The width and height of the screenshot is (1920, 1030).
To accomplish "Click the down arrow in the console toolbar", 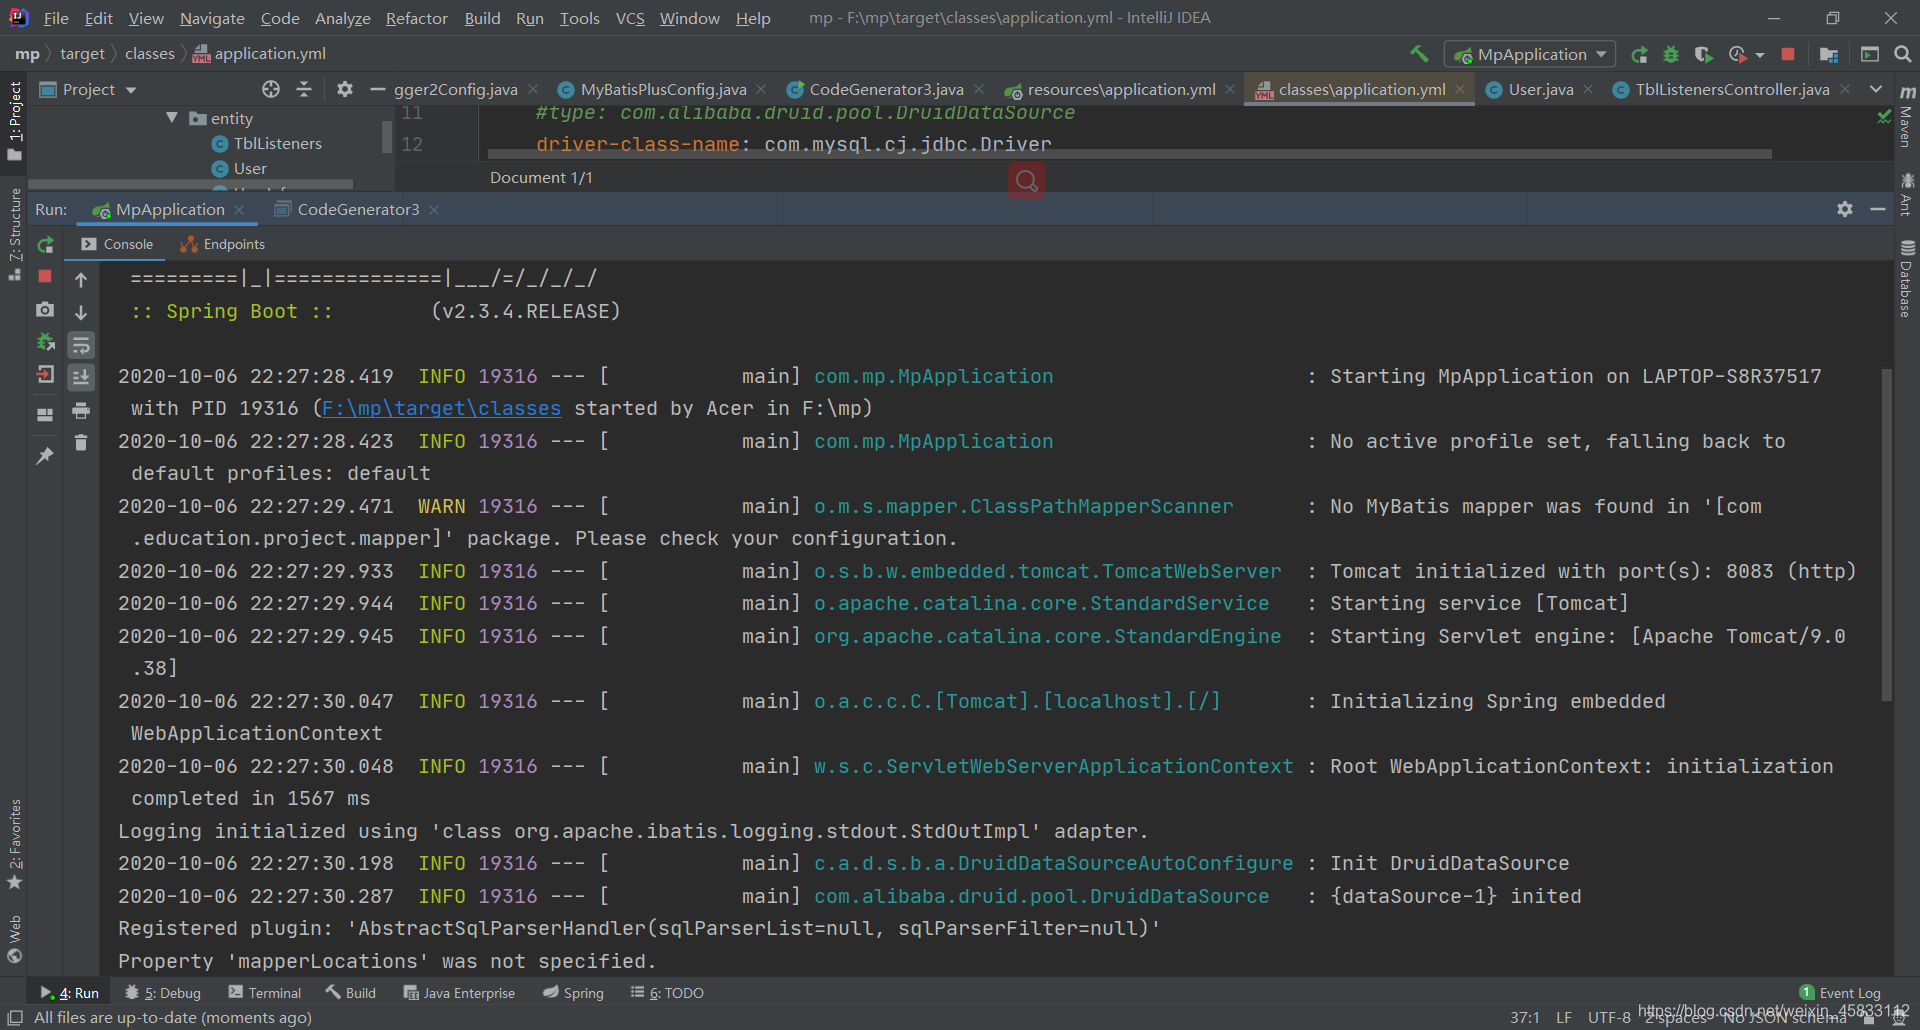I will pos(81,312).
